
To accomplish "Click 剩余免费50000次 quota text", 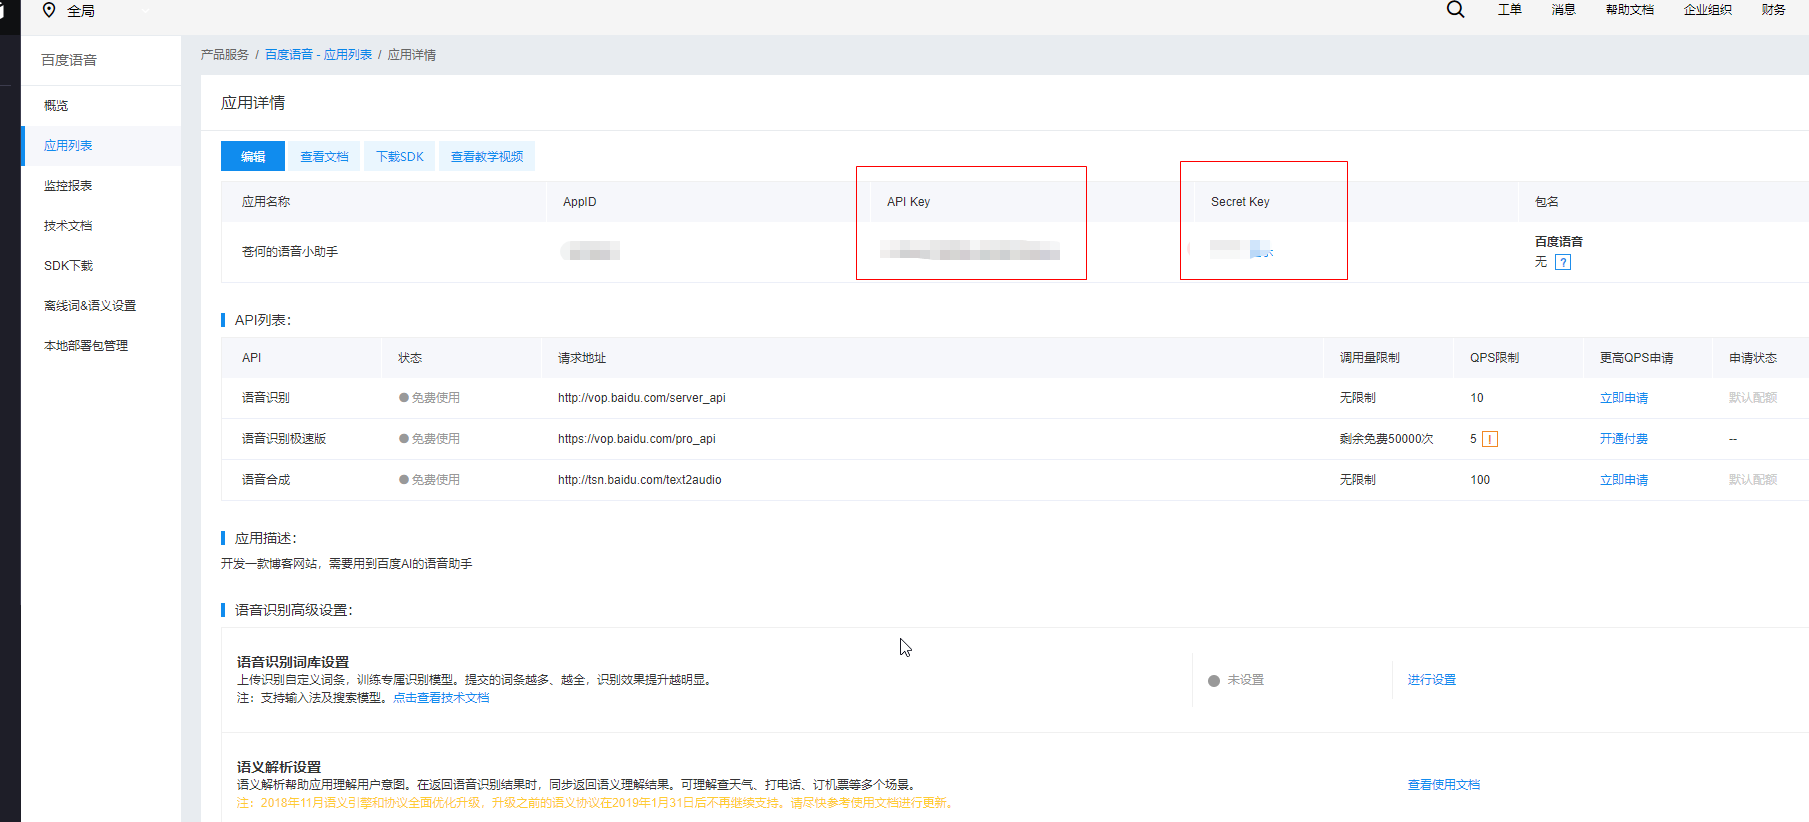I will coord(1387,439).
